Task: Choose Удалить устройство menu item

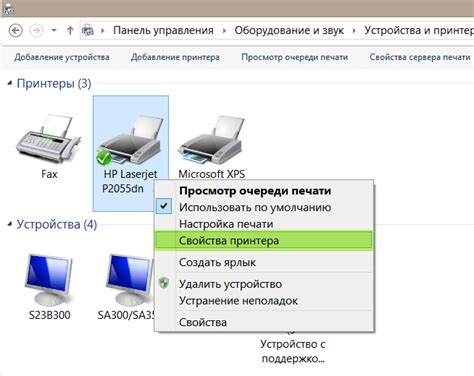Action: (264, 284)
